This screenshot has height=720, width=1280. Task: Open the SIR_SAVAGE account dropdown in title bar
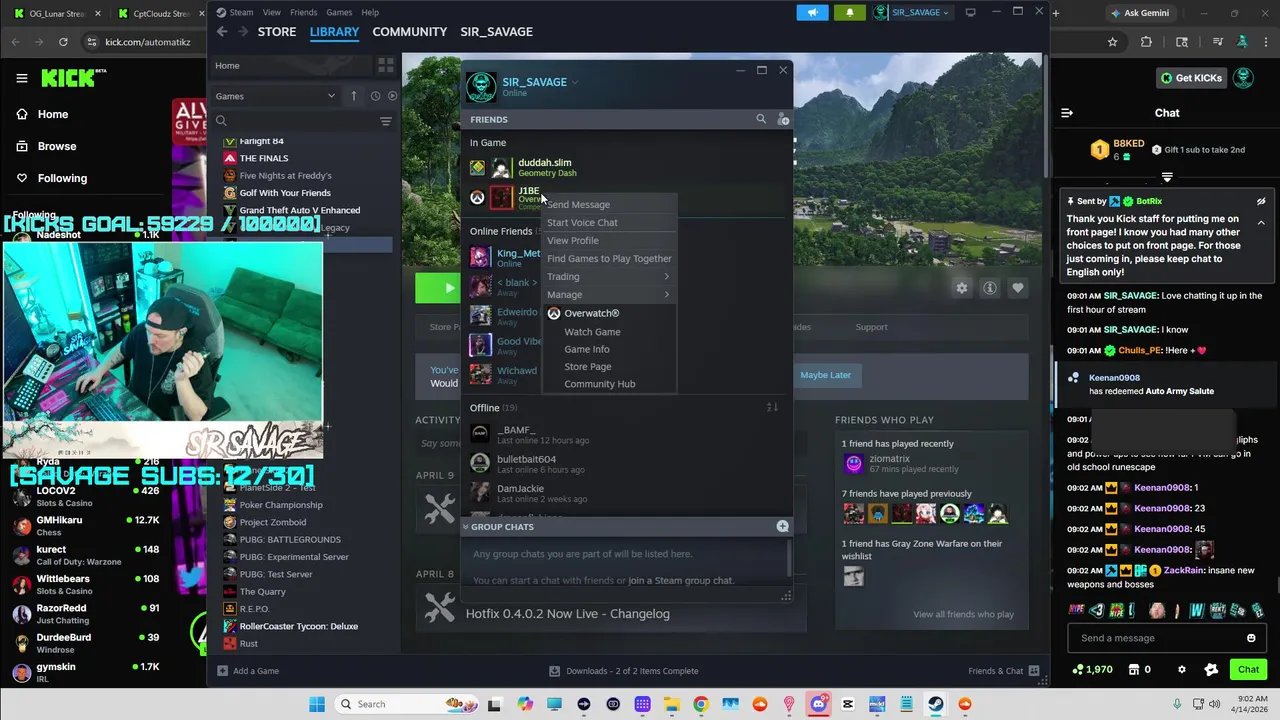(911, 12)
